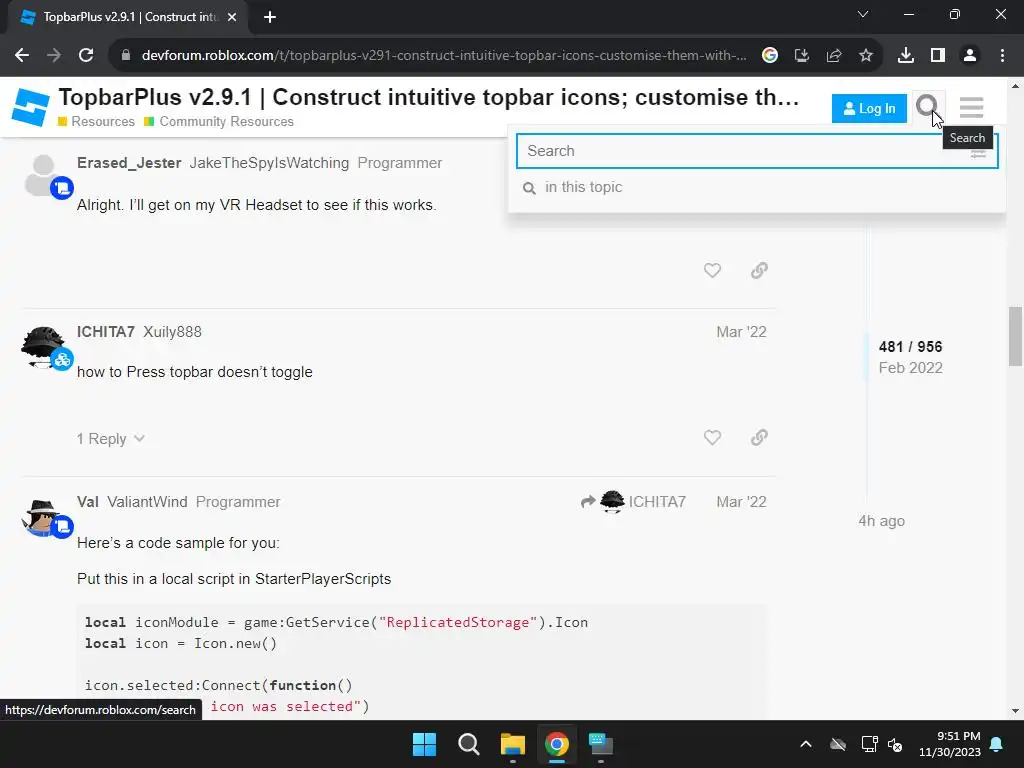Toggle the Chrome side panel icon
The image size is (1024, 768).
(938, 56)
